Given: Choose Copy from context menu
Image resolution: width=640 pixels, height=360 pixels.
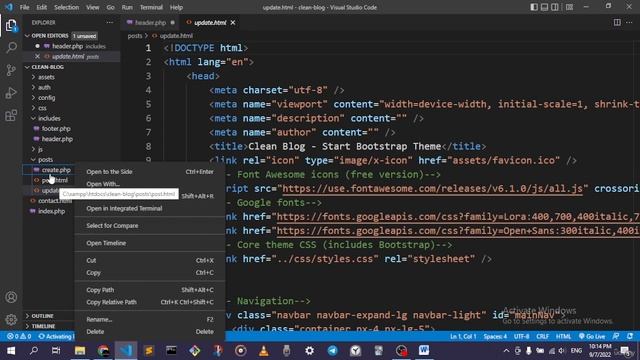Looking at the screenshot, I should pyautogui.click(x=149, y=273).
